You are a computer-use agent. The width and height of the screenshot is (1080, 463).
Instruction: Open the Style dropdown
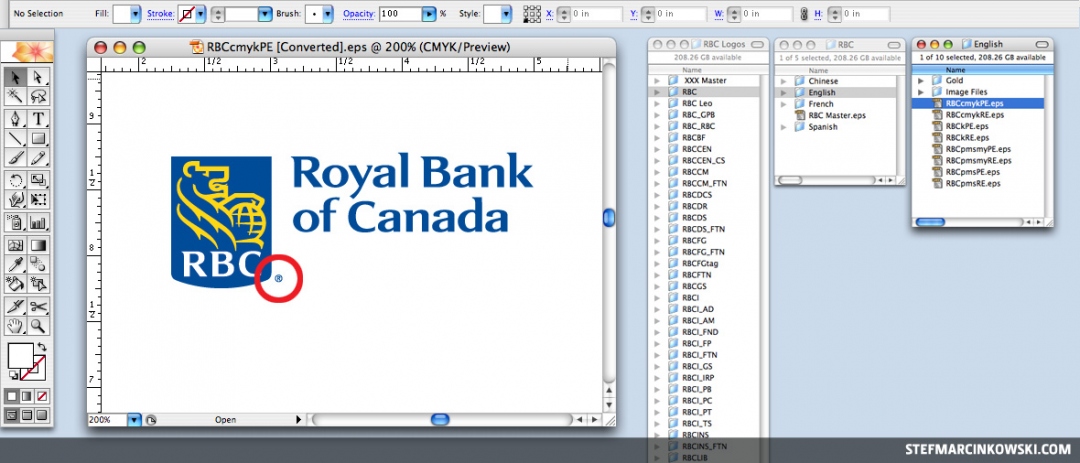[506, 14]
